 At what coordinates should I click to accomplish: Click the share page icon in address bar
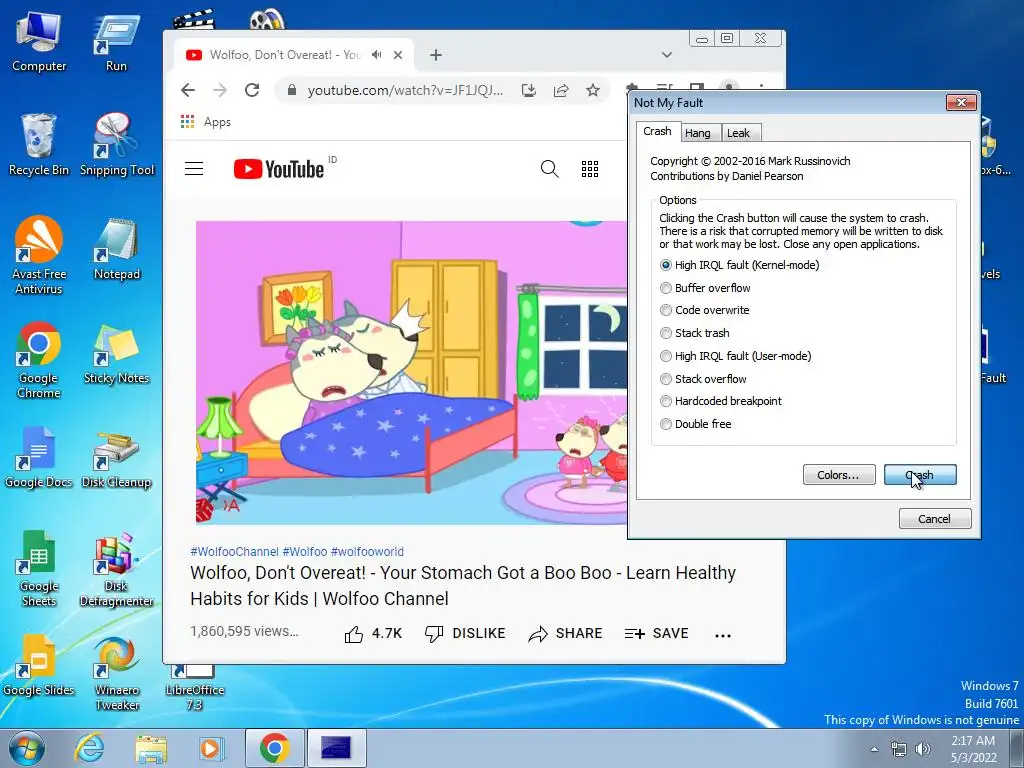(x=561, y=90)
